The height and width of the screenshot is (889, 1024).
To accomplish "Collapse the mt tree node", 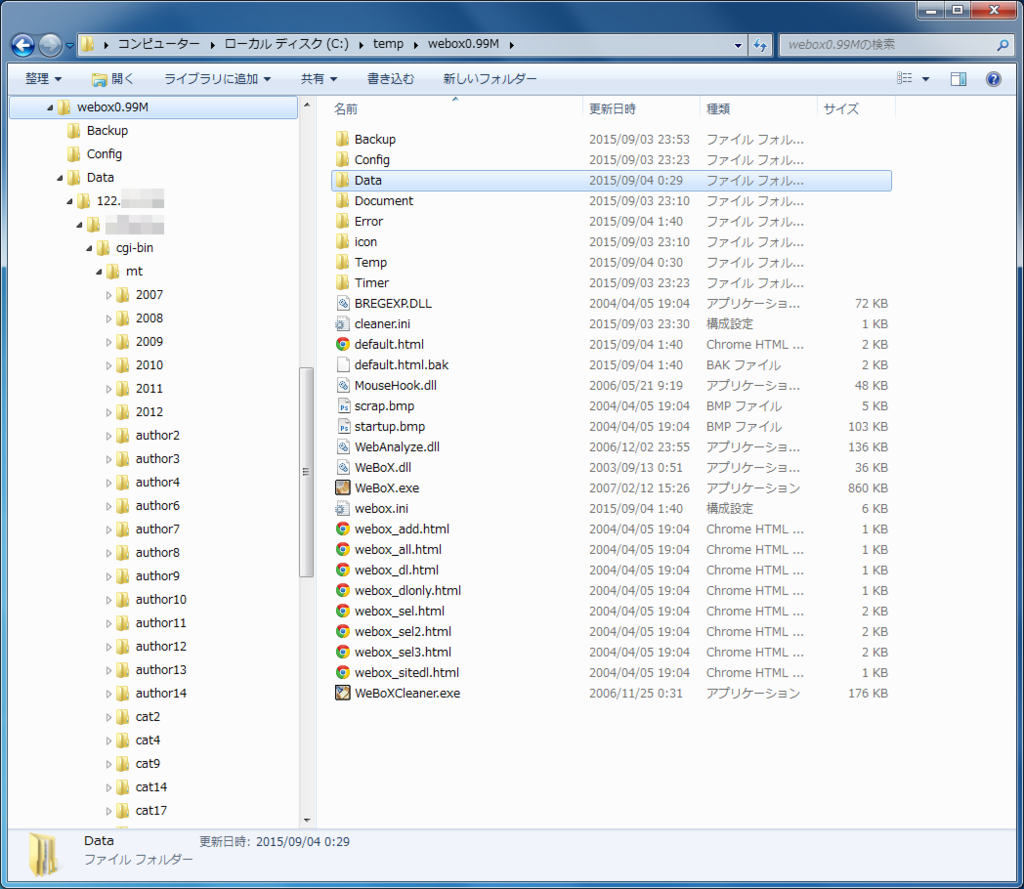I will (99, 272).
